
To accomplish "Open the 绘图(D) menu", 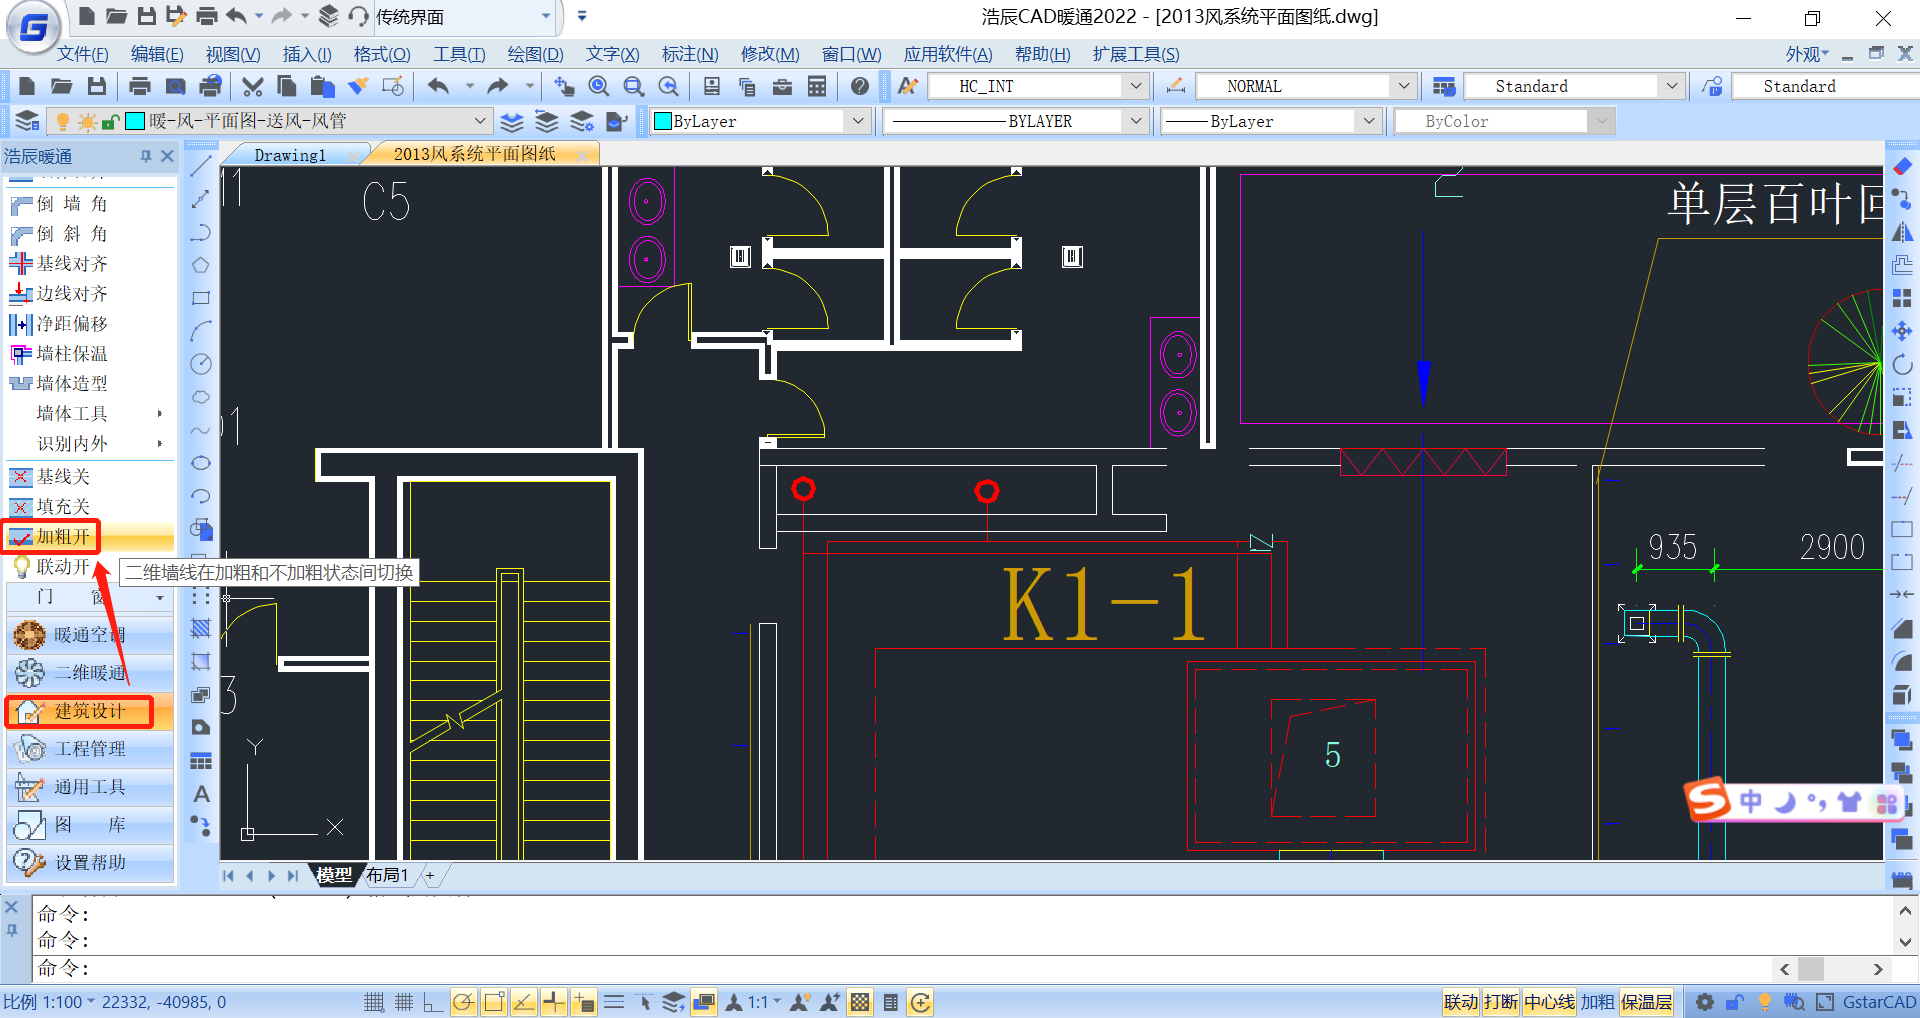I will (x=535, y=54).
